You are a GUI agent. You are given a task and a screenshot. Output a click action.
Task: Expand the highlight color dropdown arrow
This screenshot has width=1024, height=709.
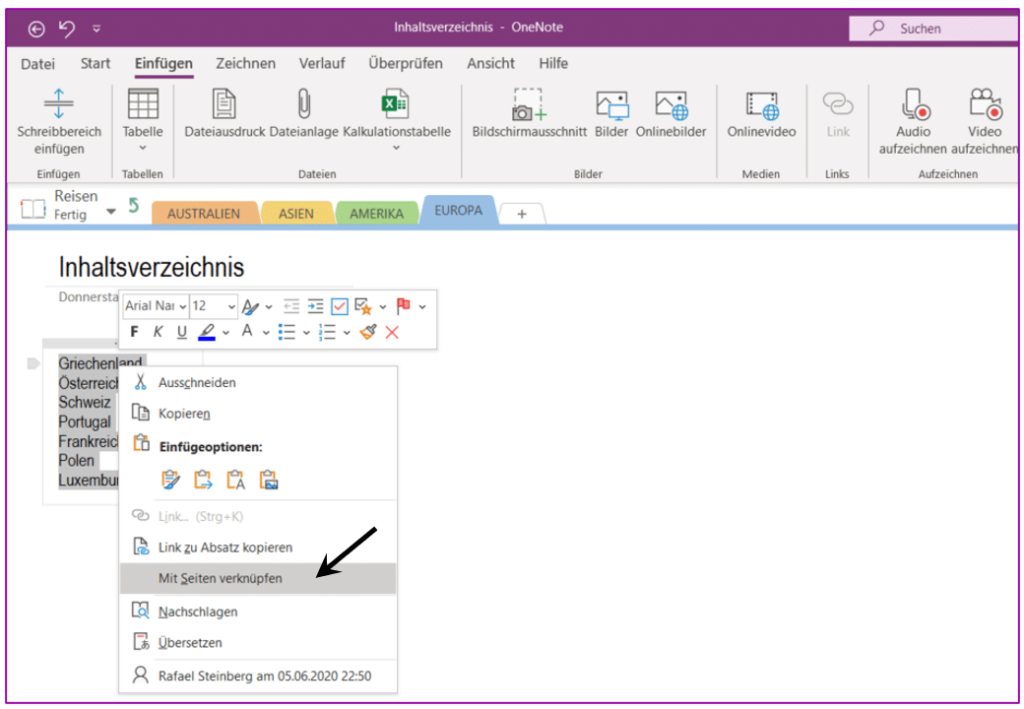226,333
